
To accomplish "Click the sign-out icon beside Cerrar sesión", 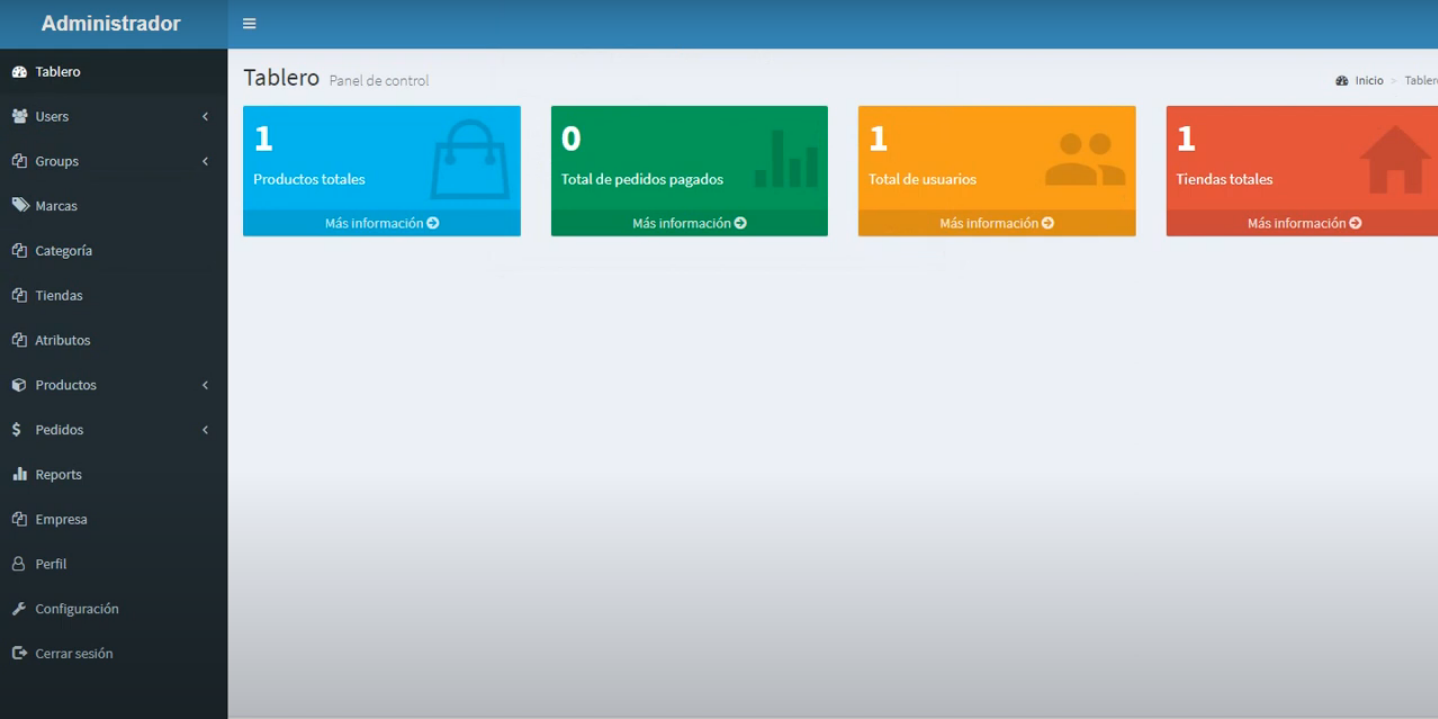I will [x=19, y=653].
